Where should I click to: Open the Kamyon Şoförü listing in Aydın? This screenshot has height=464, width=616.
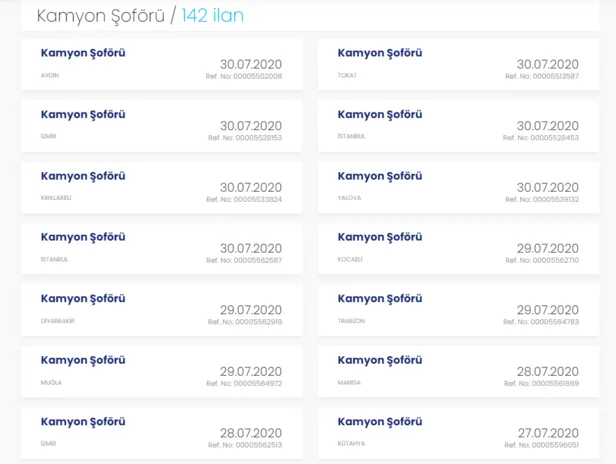[x=83, y=53]
